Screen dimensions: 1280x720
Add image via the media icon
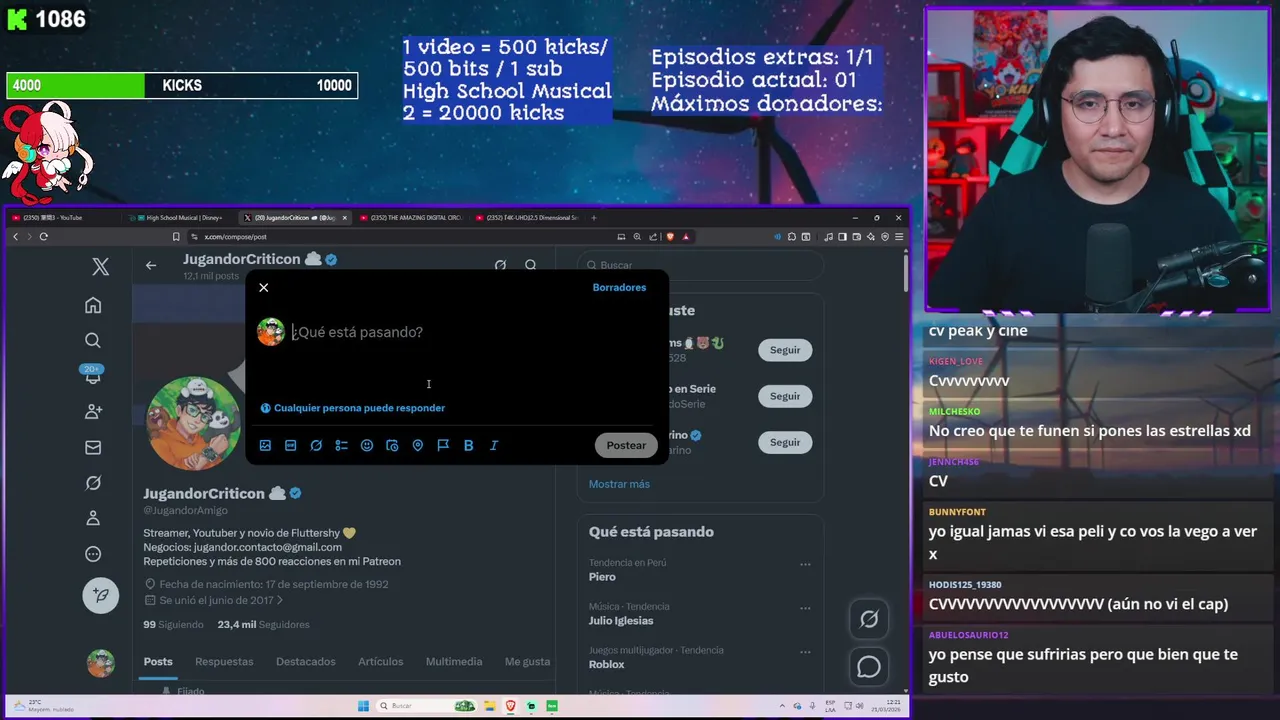coord(265,445)
